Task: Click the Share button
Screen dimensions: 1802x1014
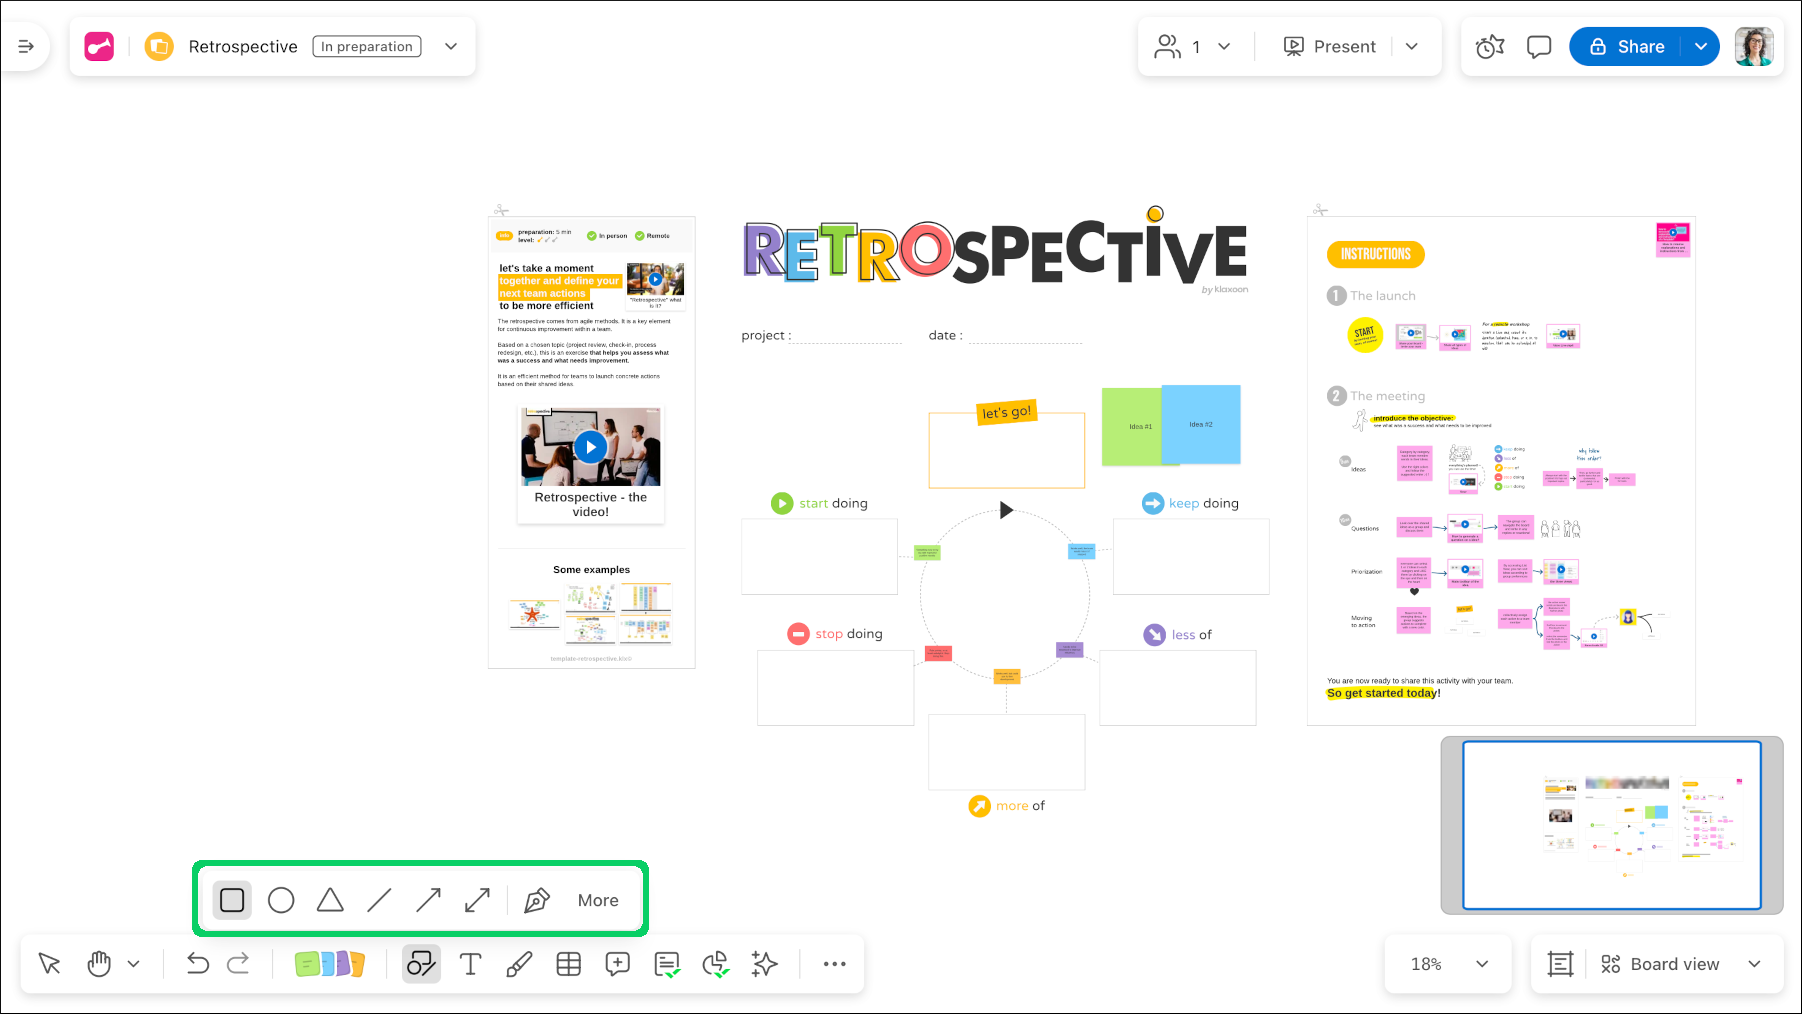Action: pos(1626,47)
